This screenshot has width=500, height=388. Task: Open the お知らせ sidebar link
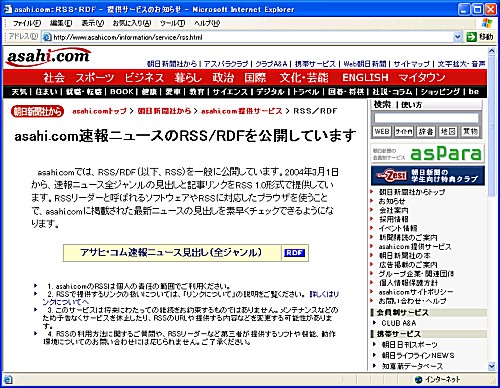(x=392, y=201)
